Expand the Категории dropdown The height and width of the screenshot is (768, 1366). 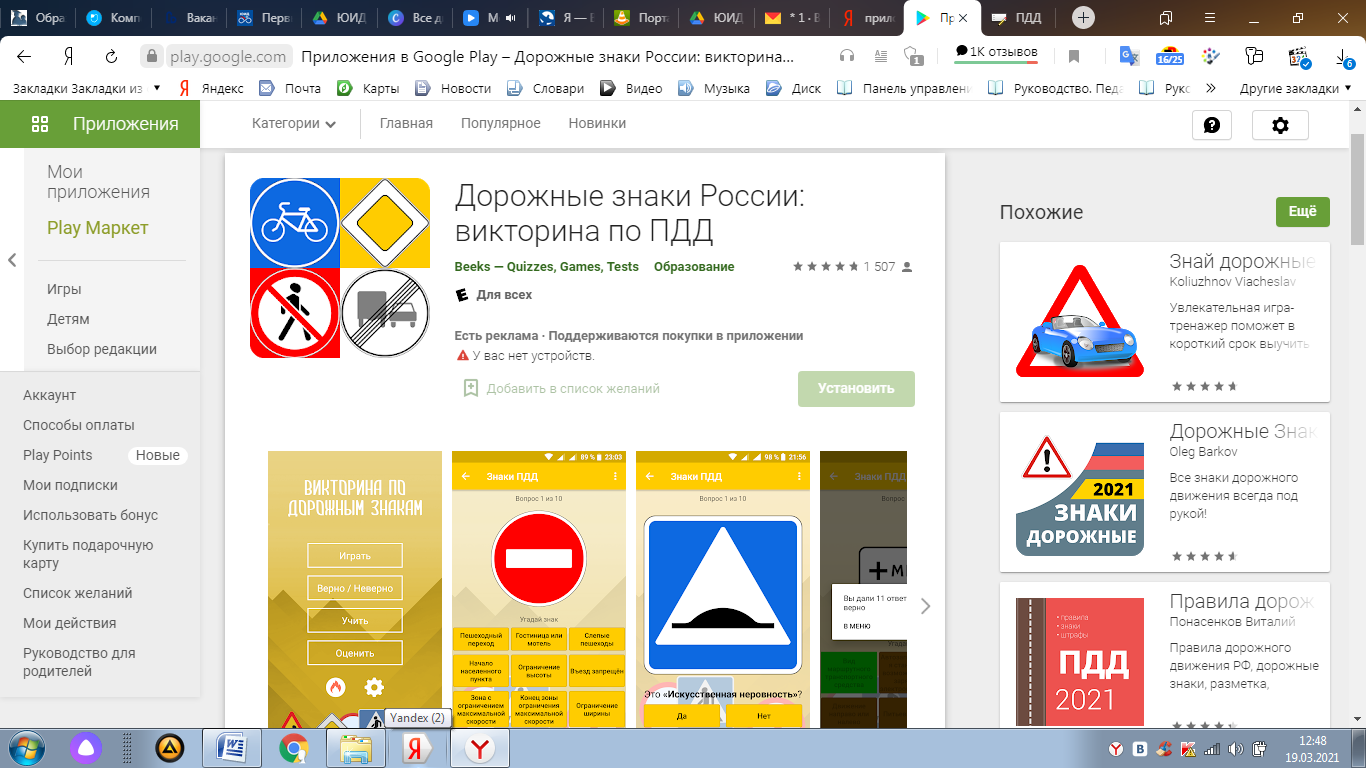tap(293, 124)
